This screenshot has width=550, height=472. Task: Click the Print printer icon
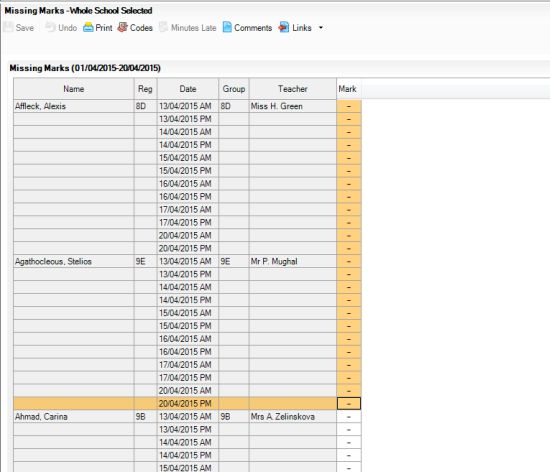(x=88, y=27)
